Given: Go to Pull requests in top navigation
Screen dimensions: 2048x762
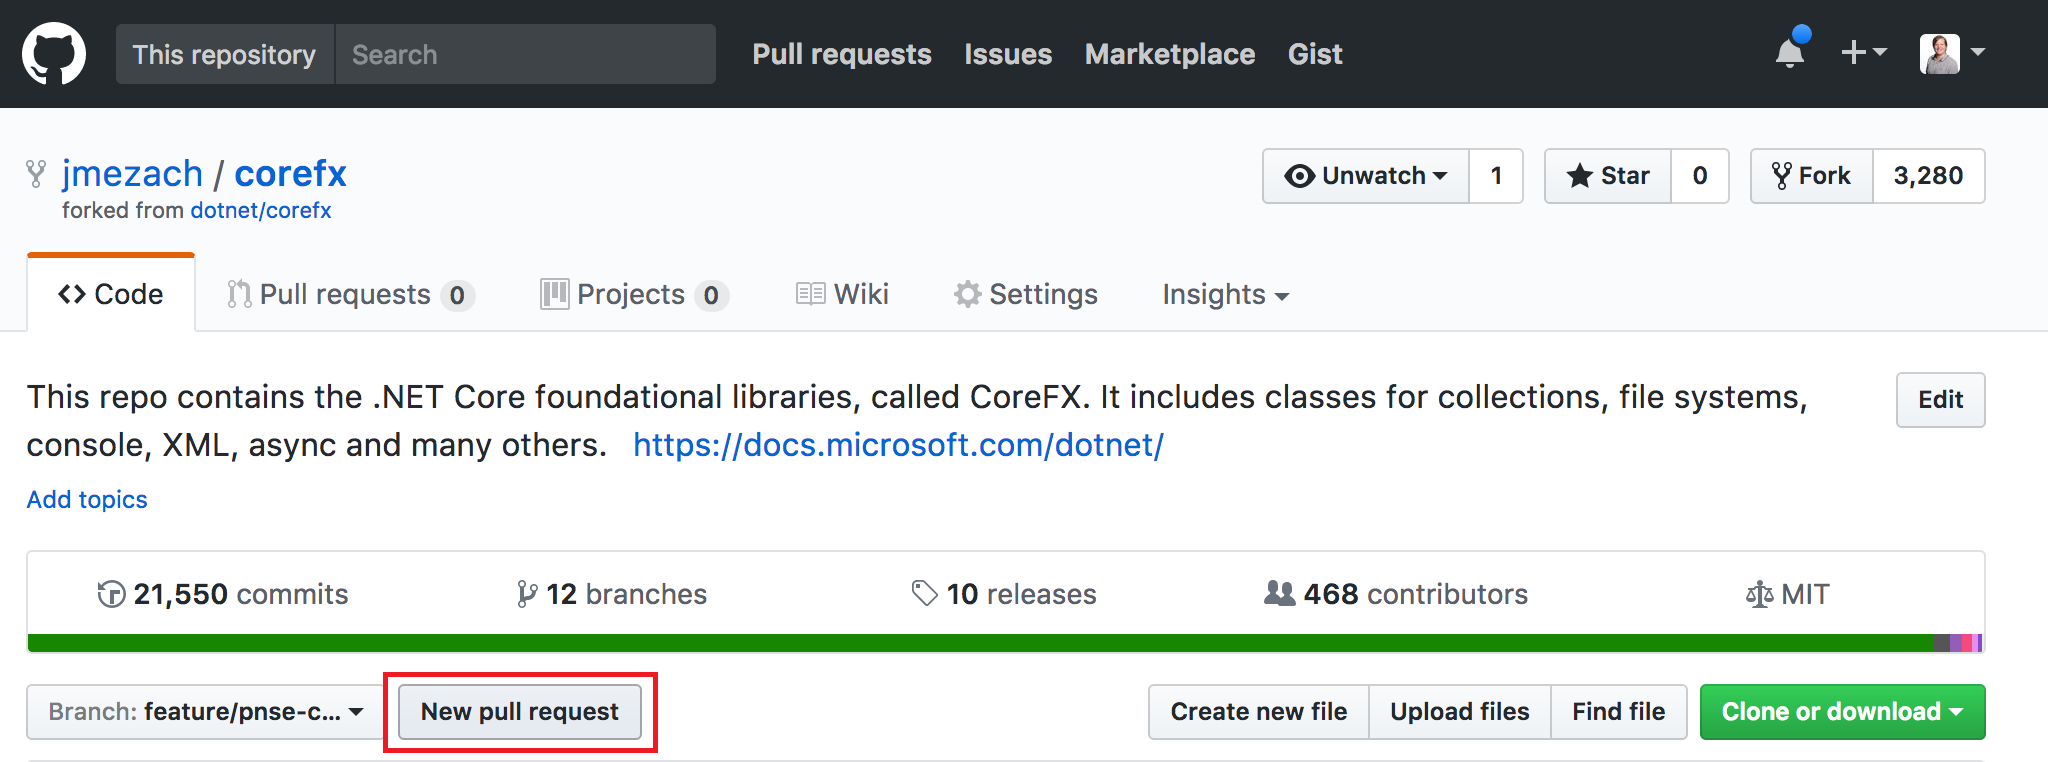Looking at the screenshot, I should [842, 54].
